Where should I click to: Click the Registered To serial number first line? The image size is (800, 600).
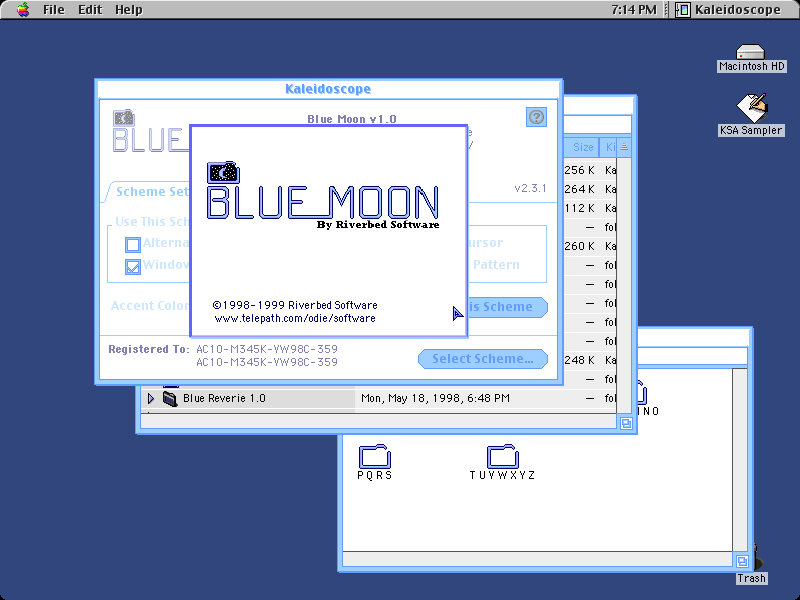coord(267,349)
